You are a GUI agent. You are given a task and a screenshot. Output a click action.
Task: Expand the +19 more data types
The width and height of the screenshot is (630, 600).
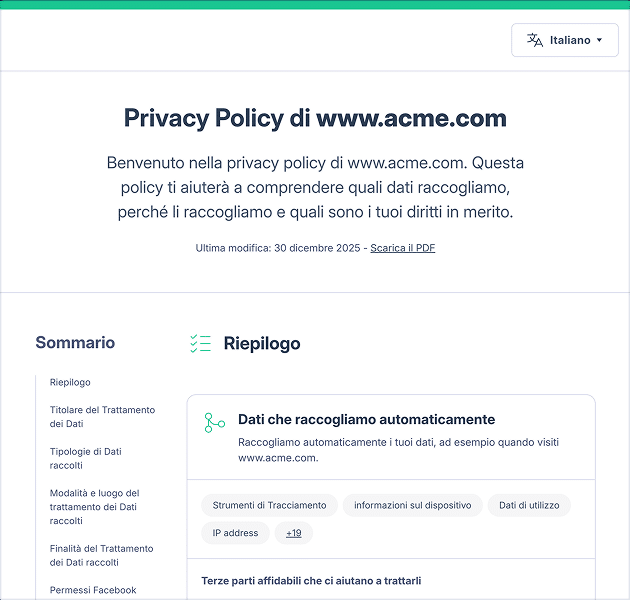tap(293, 533)
